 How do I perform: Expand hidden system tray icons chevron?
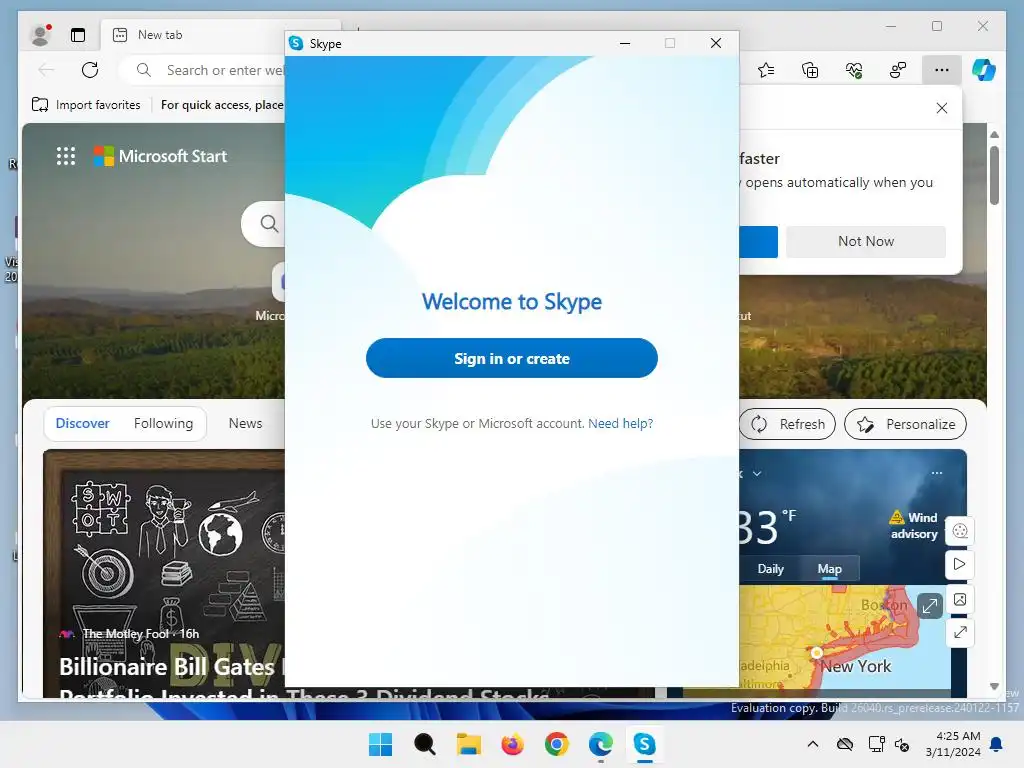pyautogui.click(x=812, y=744)
